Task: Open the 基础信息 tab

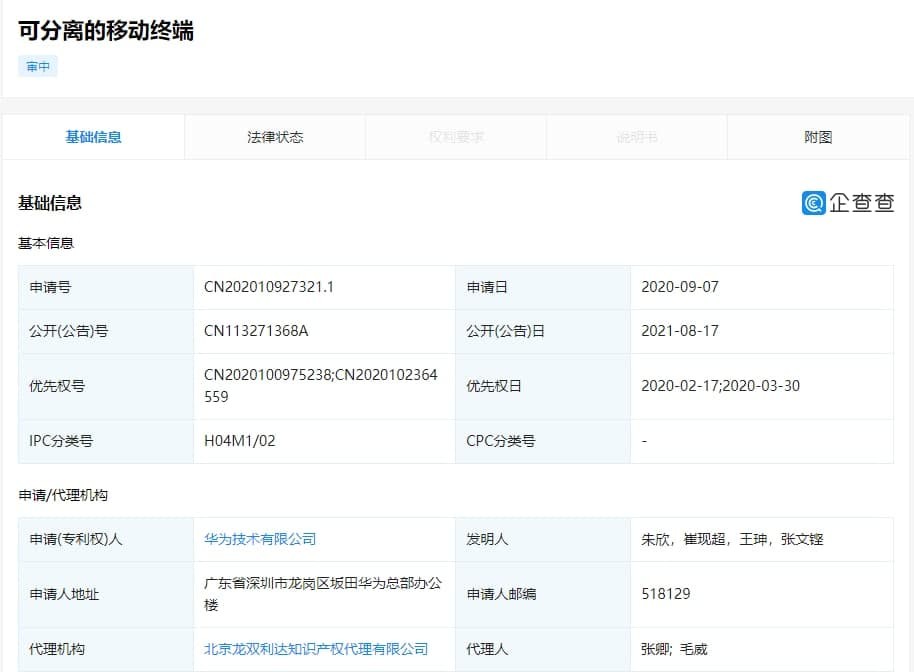Action: point(93,137)
